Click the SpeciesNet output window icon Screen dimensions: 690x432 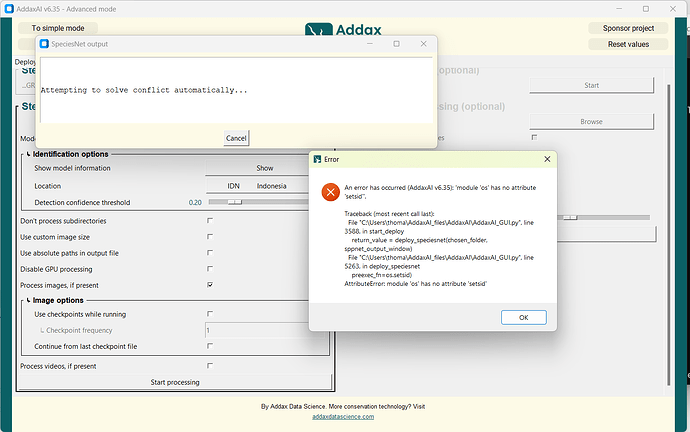(44, 44)
